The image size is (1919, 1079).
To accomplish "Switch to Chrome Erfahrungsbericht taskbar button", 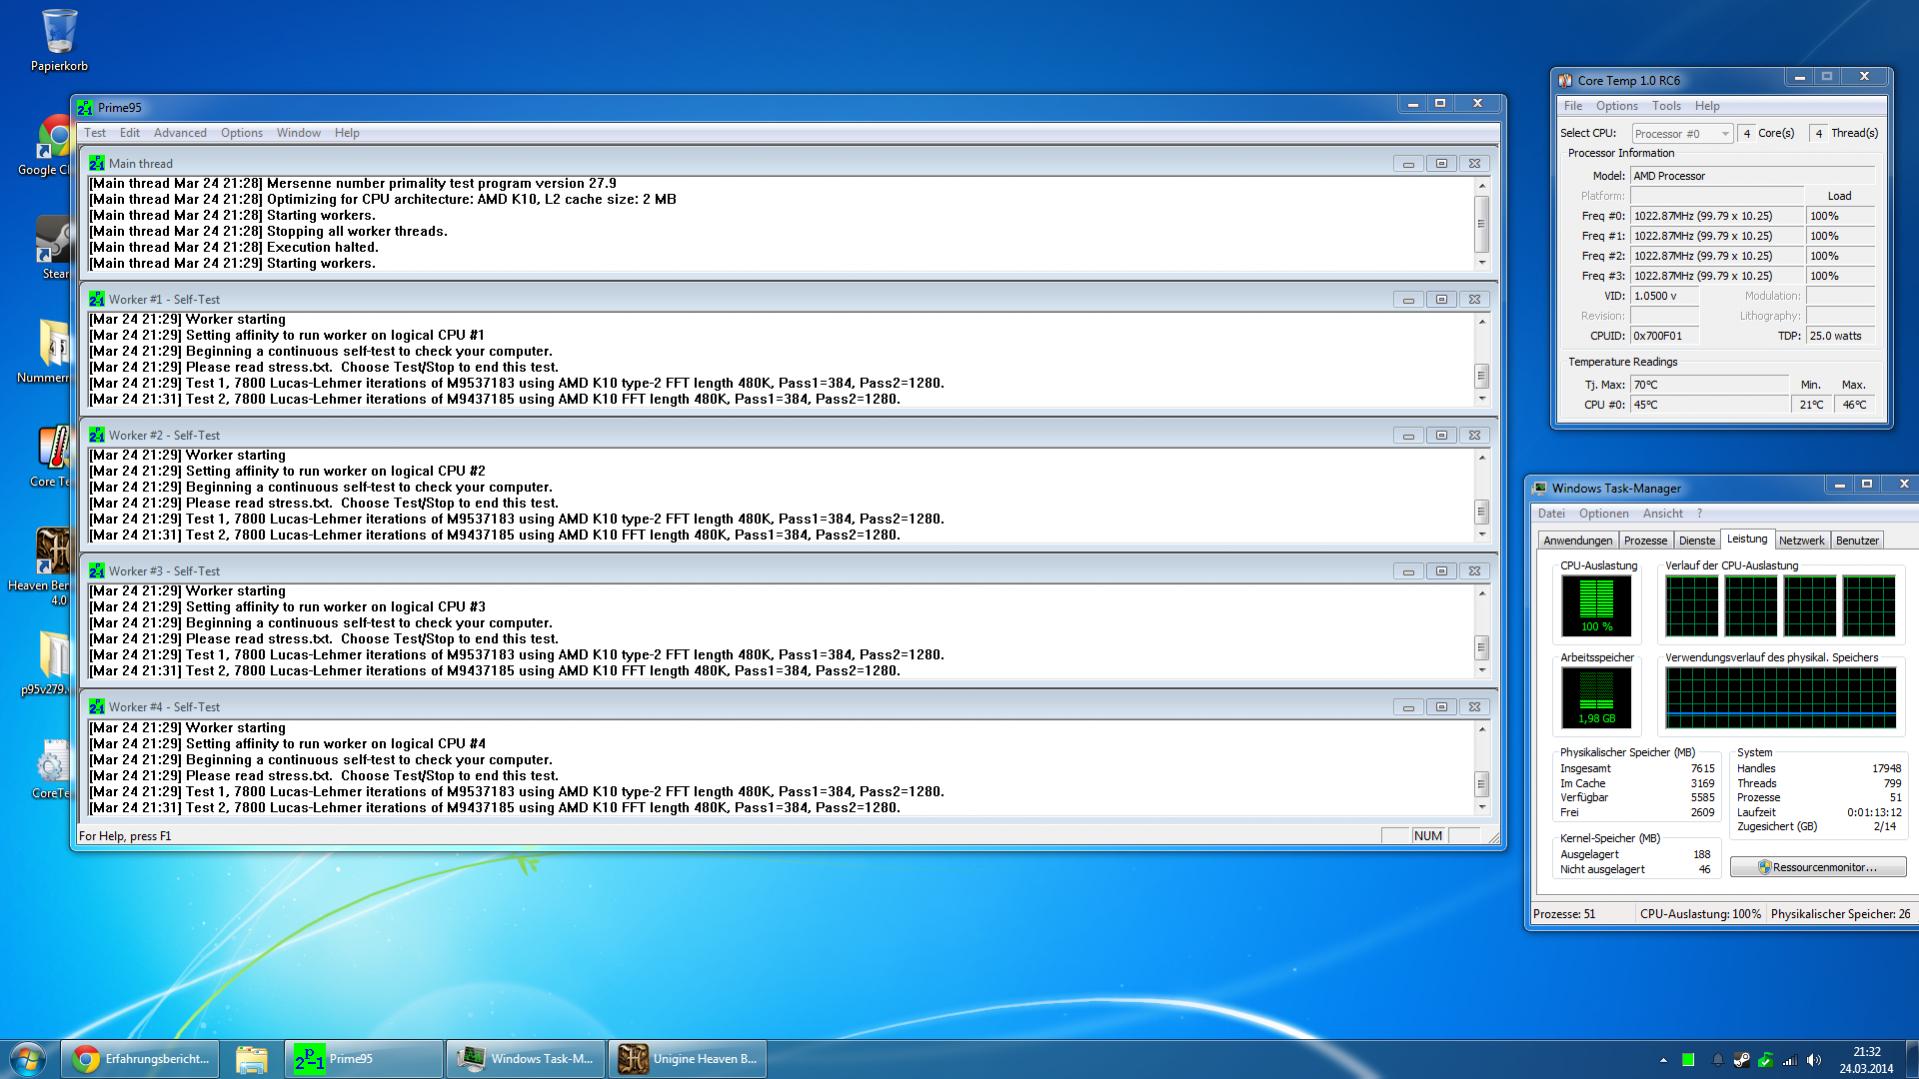I will coord(142,1059).
